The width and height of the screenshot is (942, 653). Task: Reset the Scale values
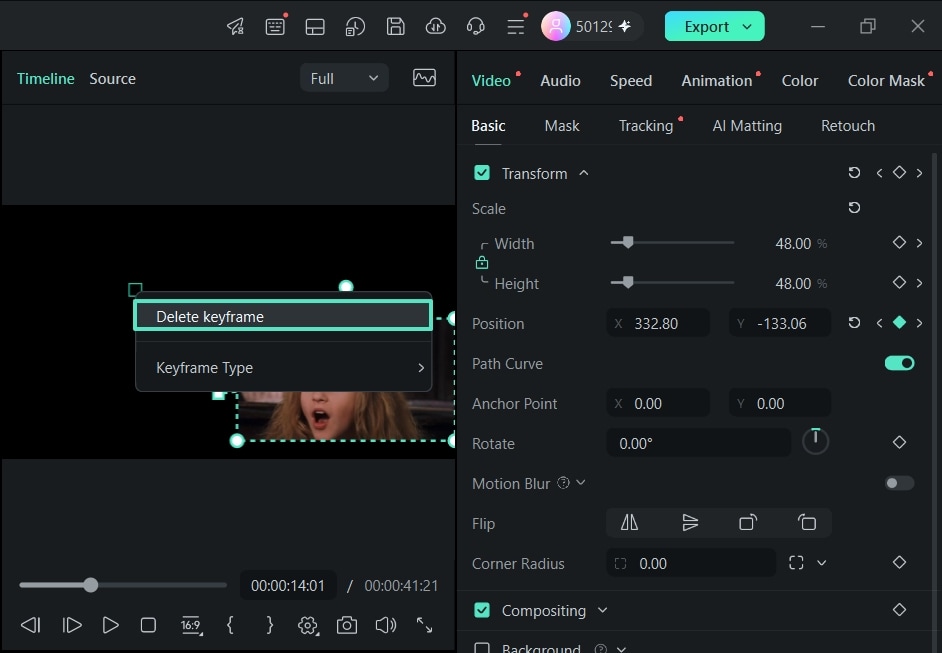point(854,208)
